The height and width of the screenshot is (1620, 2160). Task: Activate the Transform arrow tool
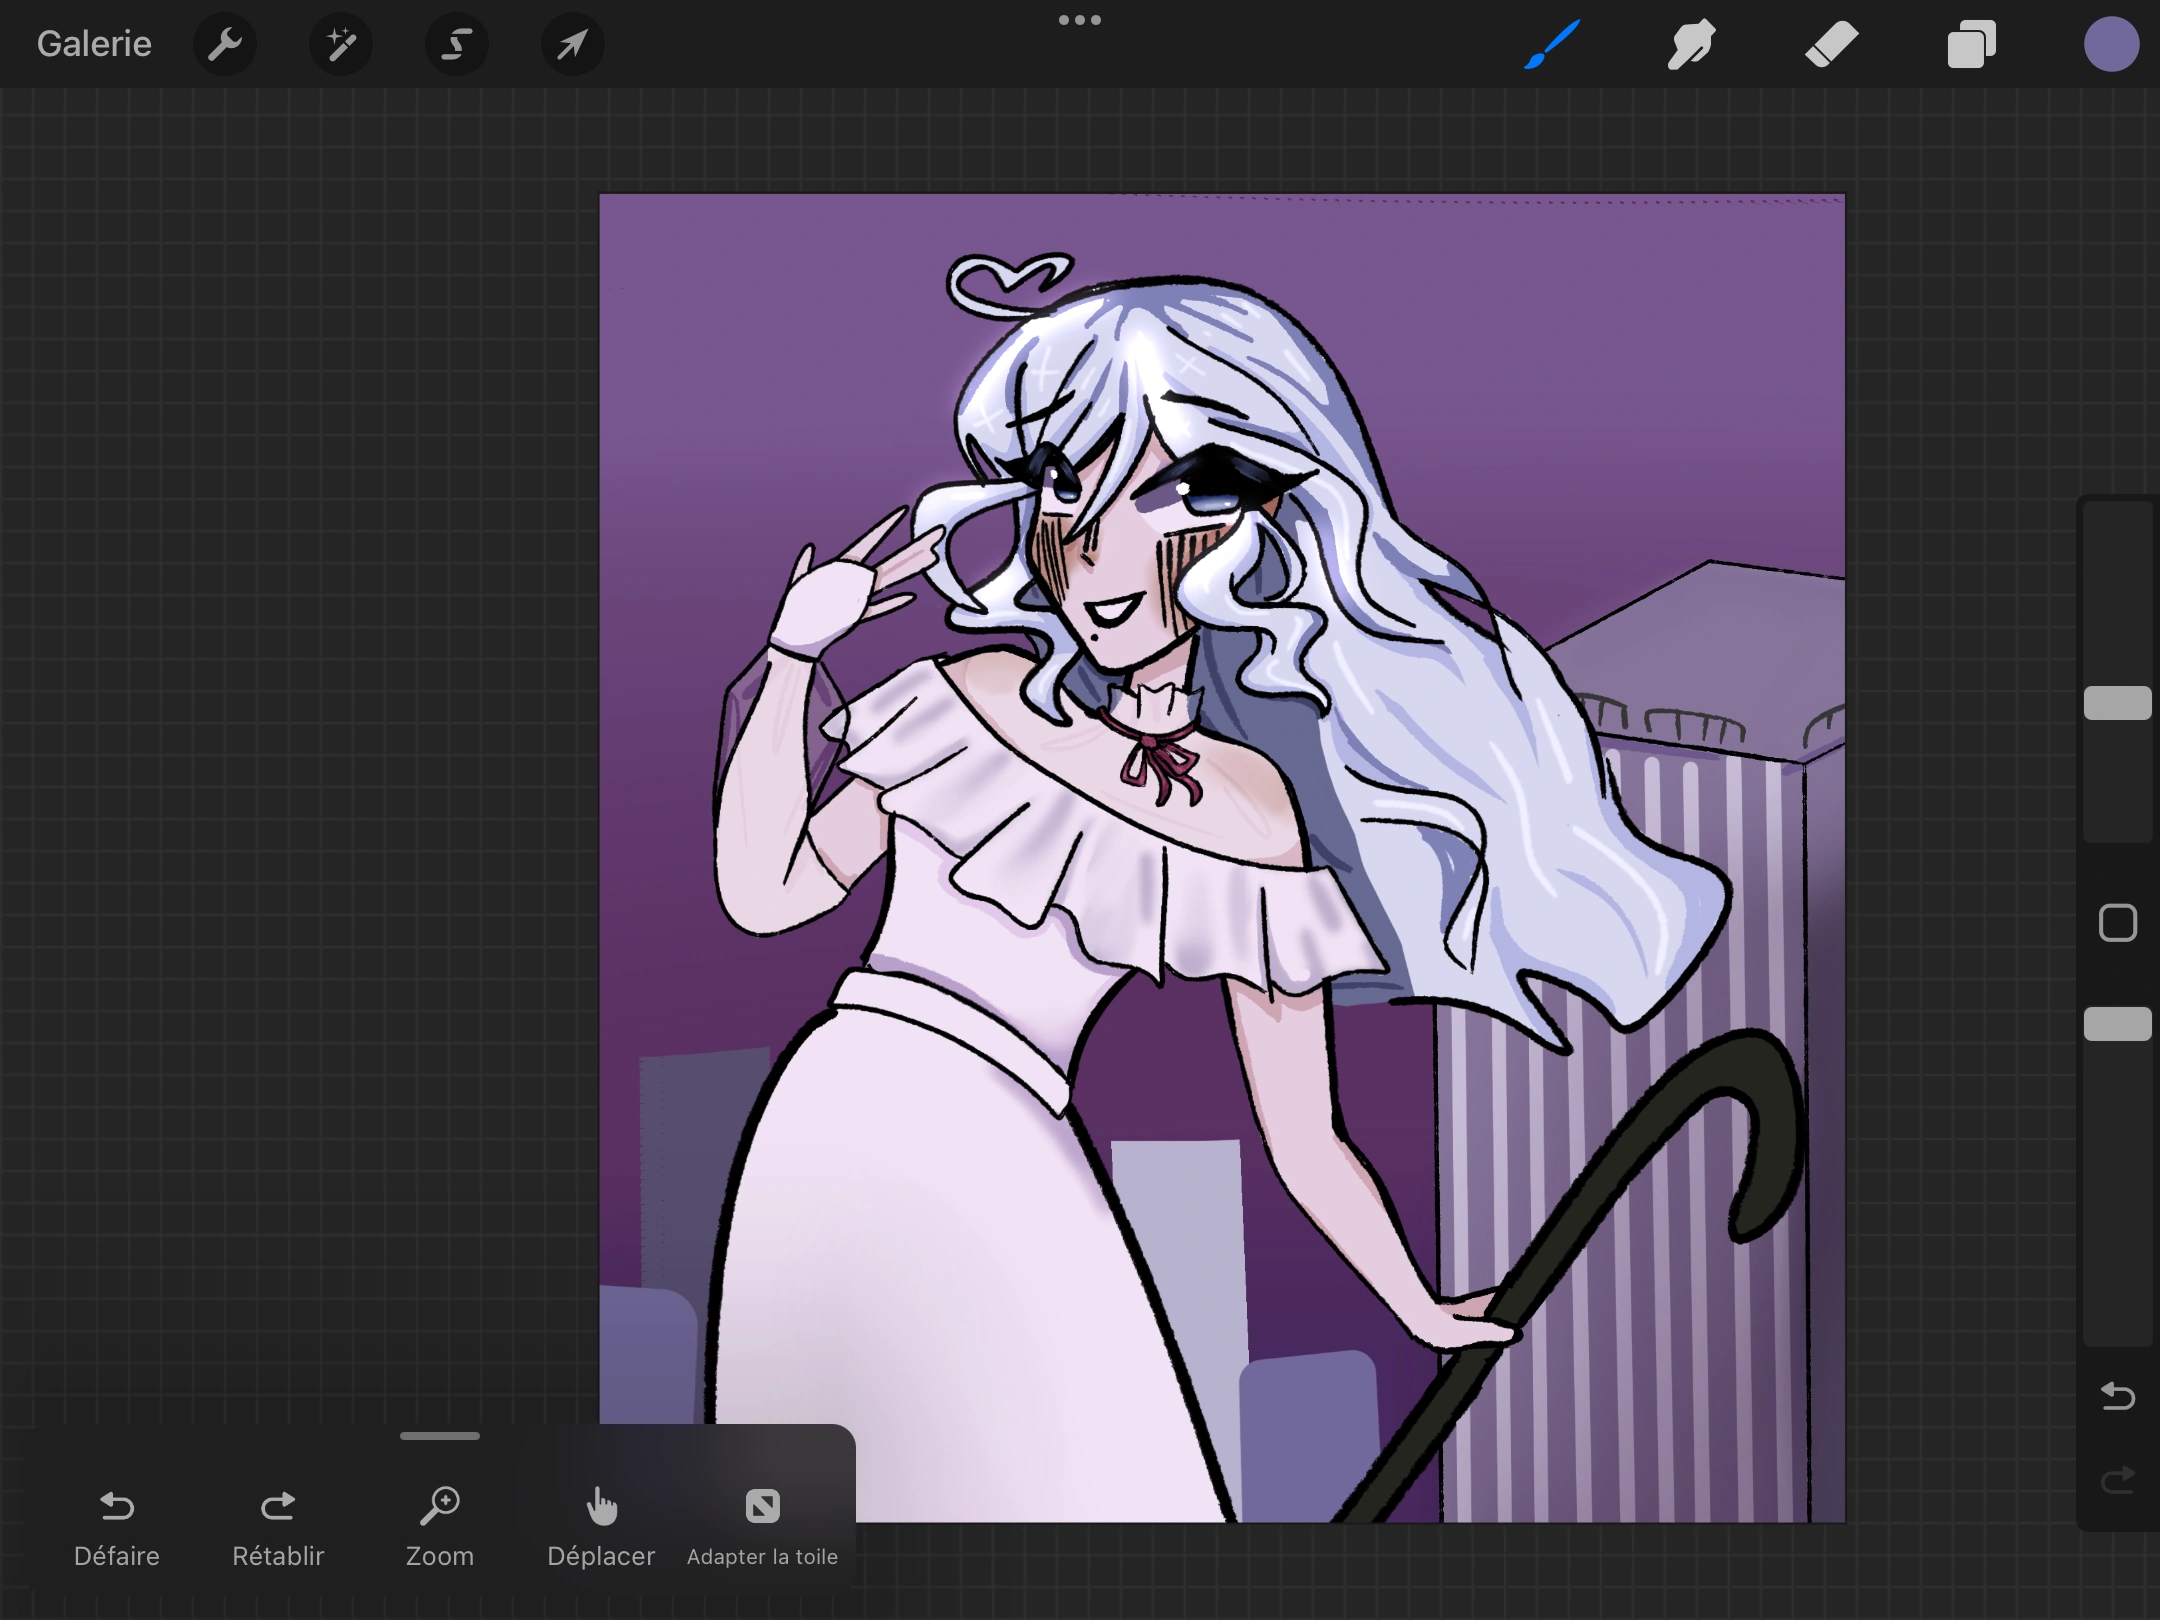click(573, 44)
